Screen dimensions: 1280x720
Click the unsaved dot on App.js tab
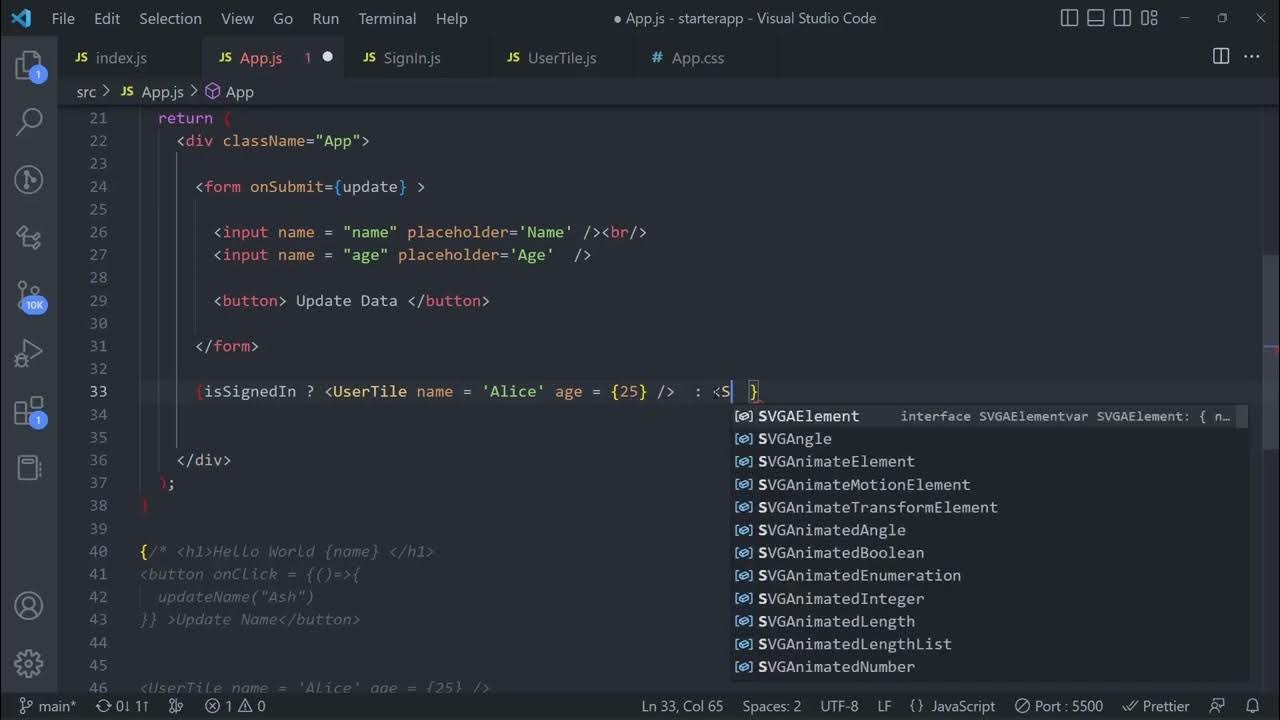(327, 57)
